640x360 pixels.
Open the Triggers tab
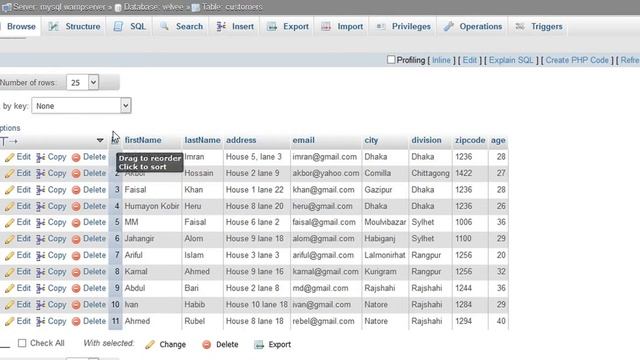pyautogui.click(x=539, y=27)
